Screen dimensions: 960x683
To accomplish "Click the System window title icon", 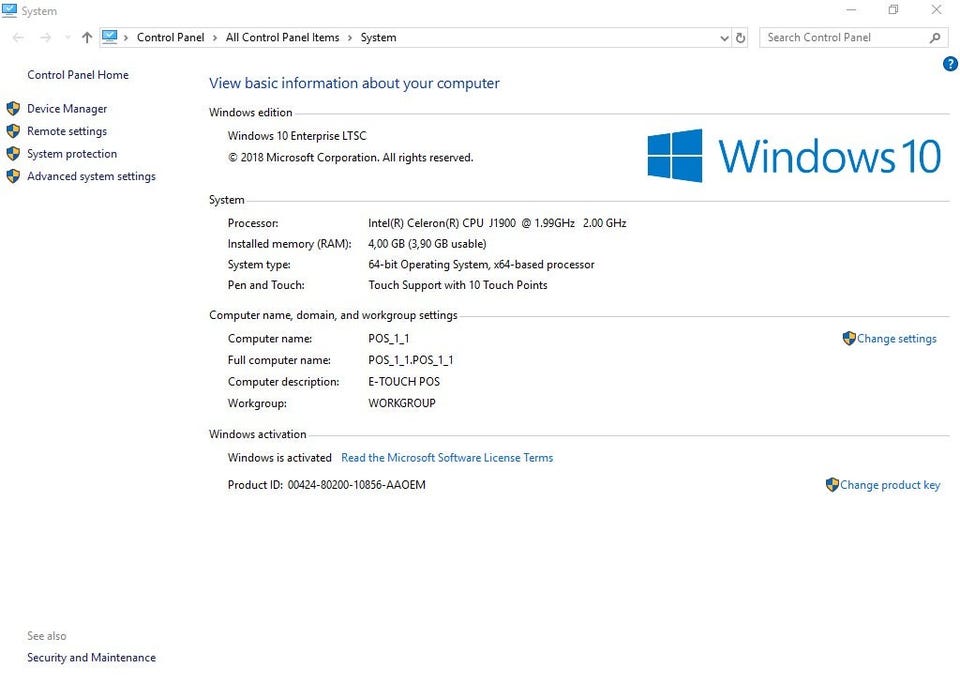I will click(9, 10).
